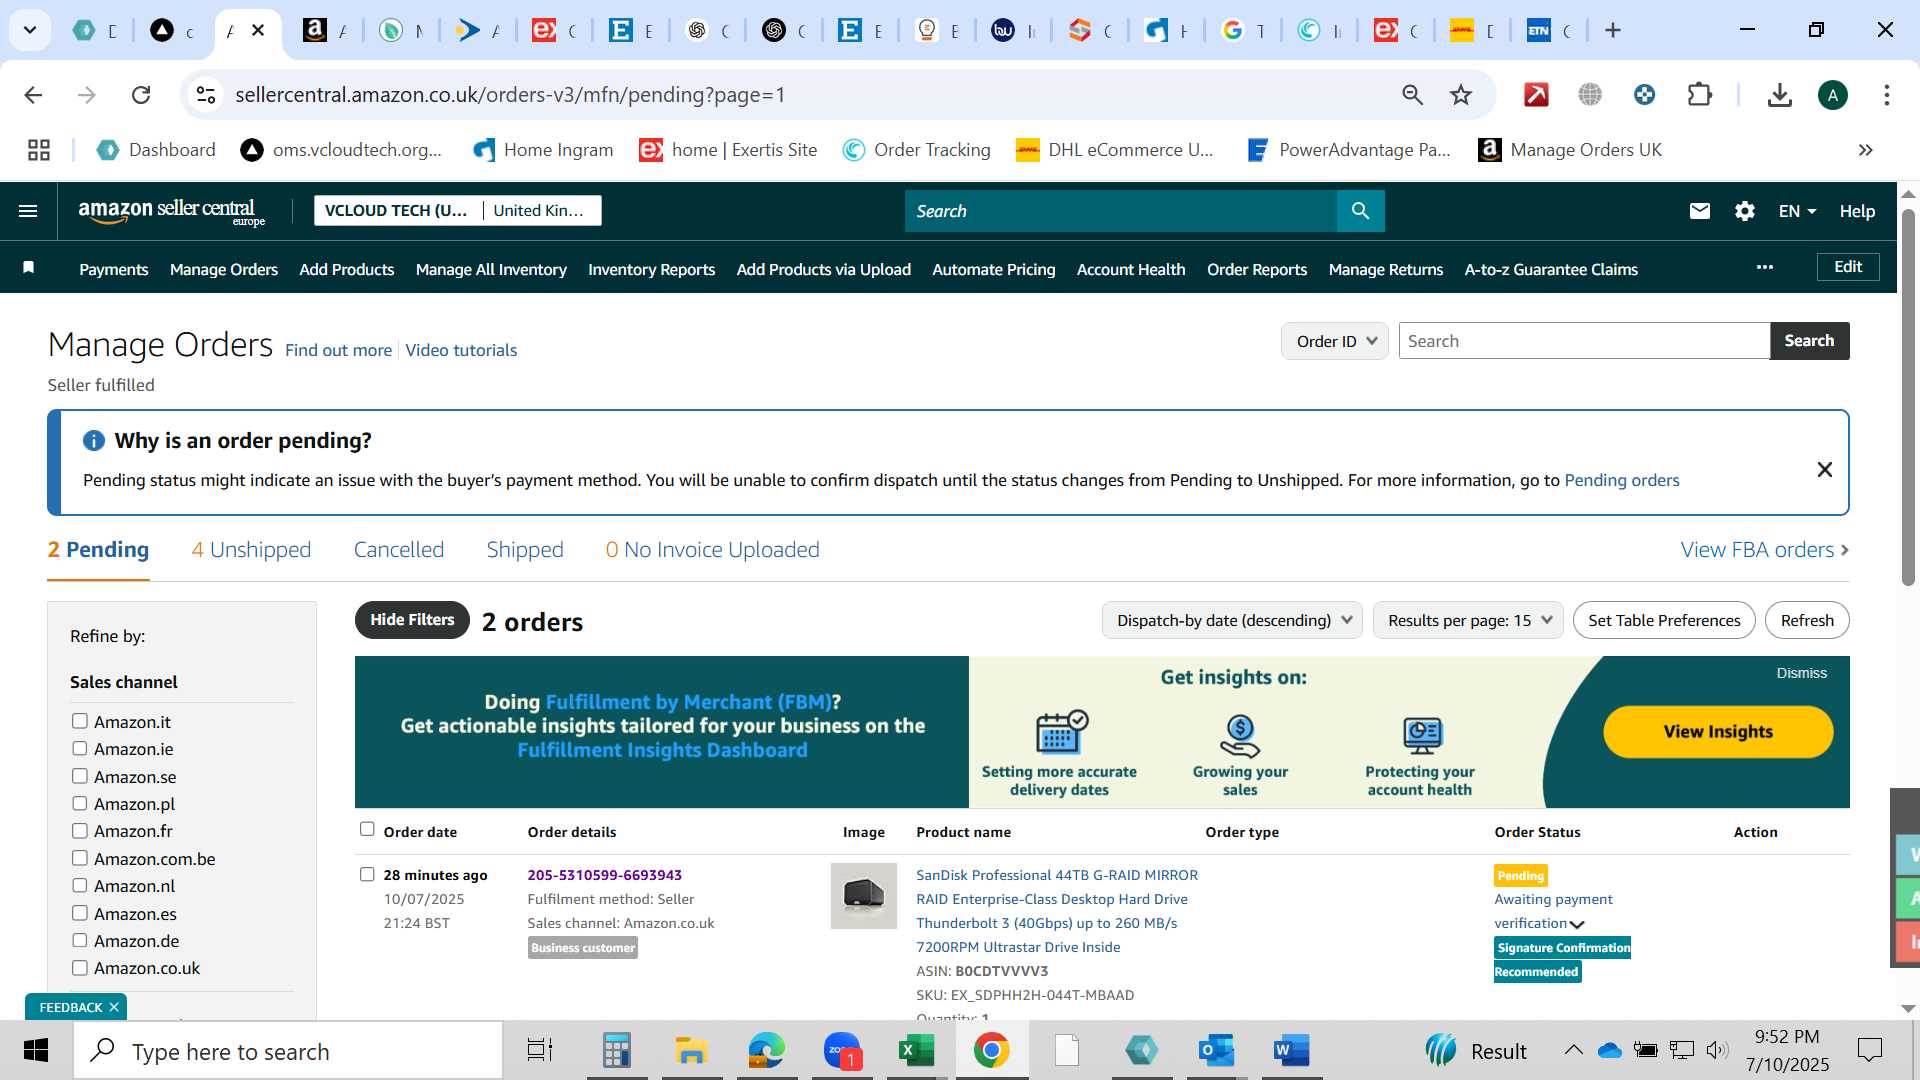Open the EN language dropdown

[x=1797, y=211]
